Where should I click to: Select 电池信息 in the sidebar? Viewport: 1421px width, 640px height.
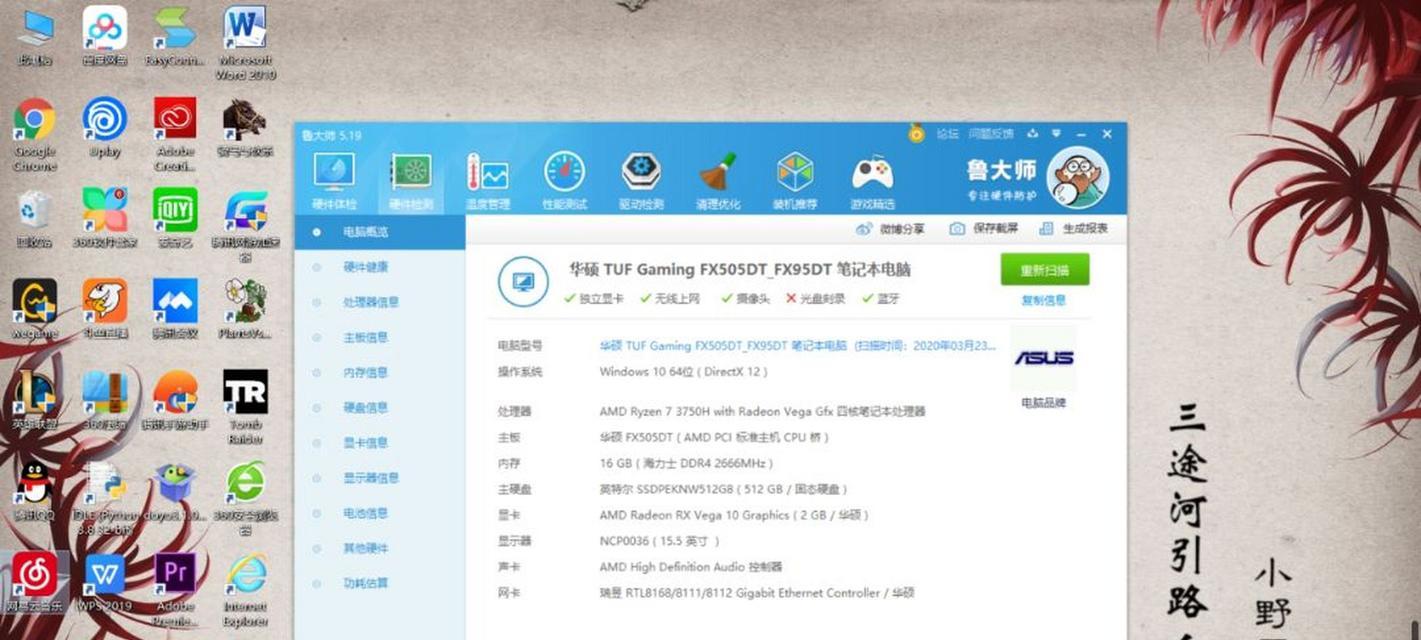click(380, 513)
